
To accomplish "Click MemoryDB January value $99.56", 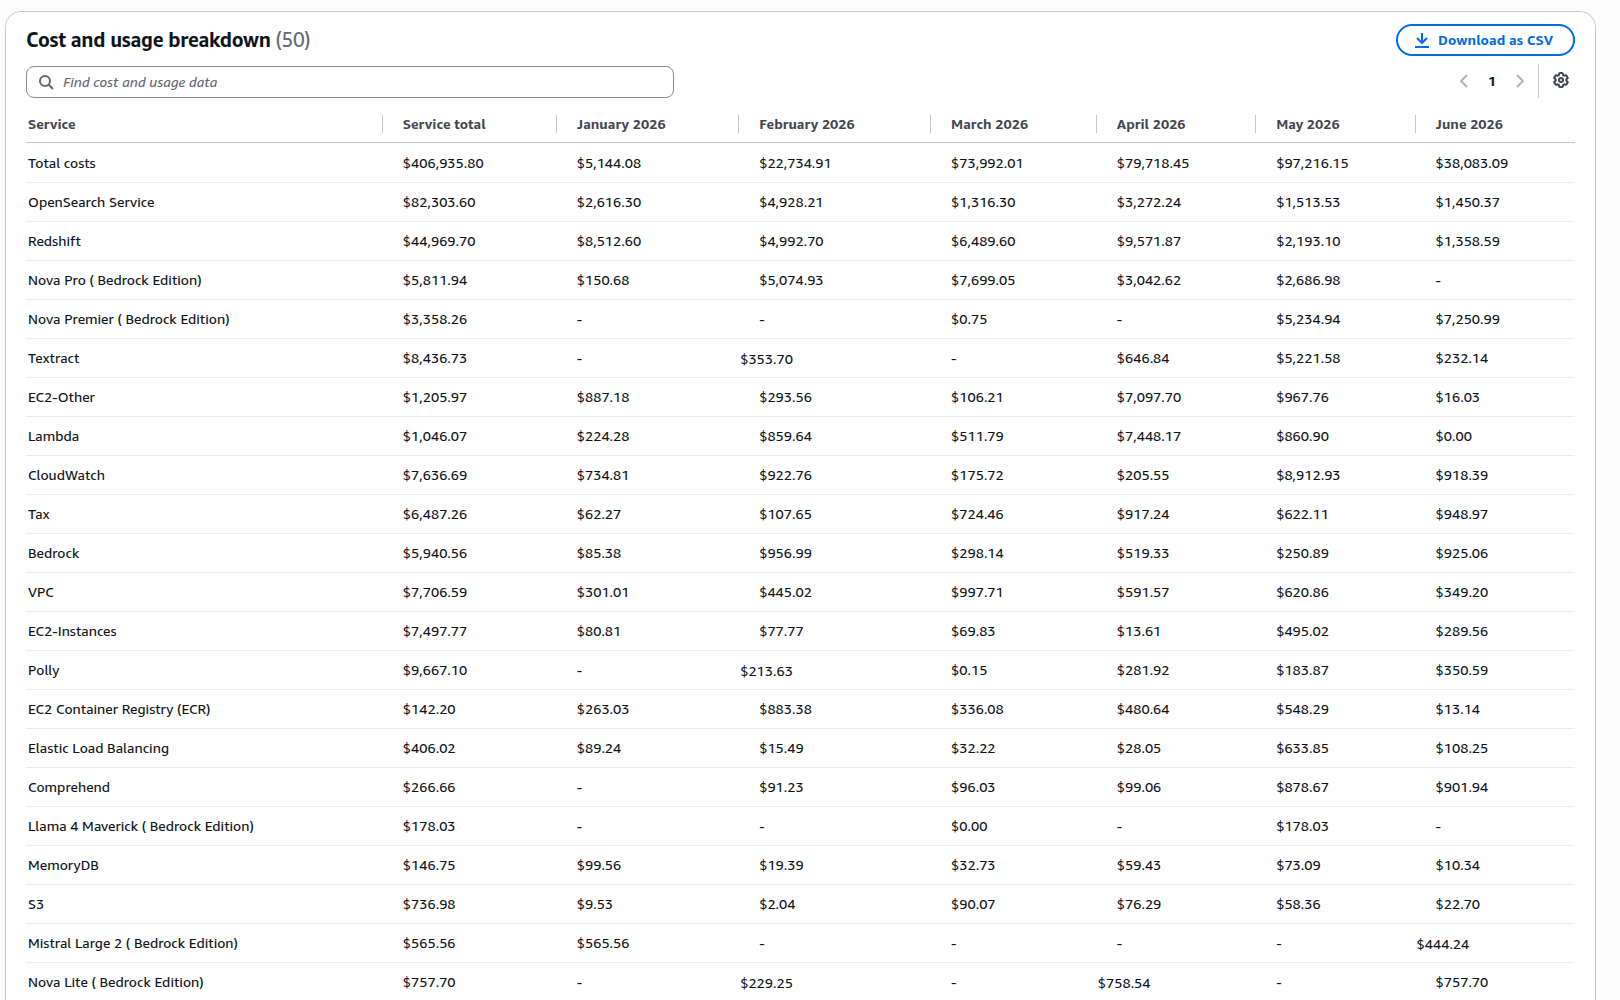I will click(599, 865).
